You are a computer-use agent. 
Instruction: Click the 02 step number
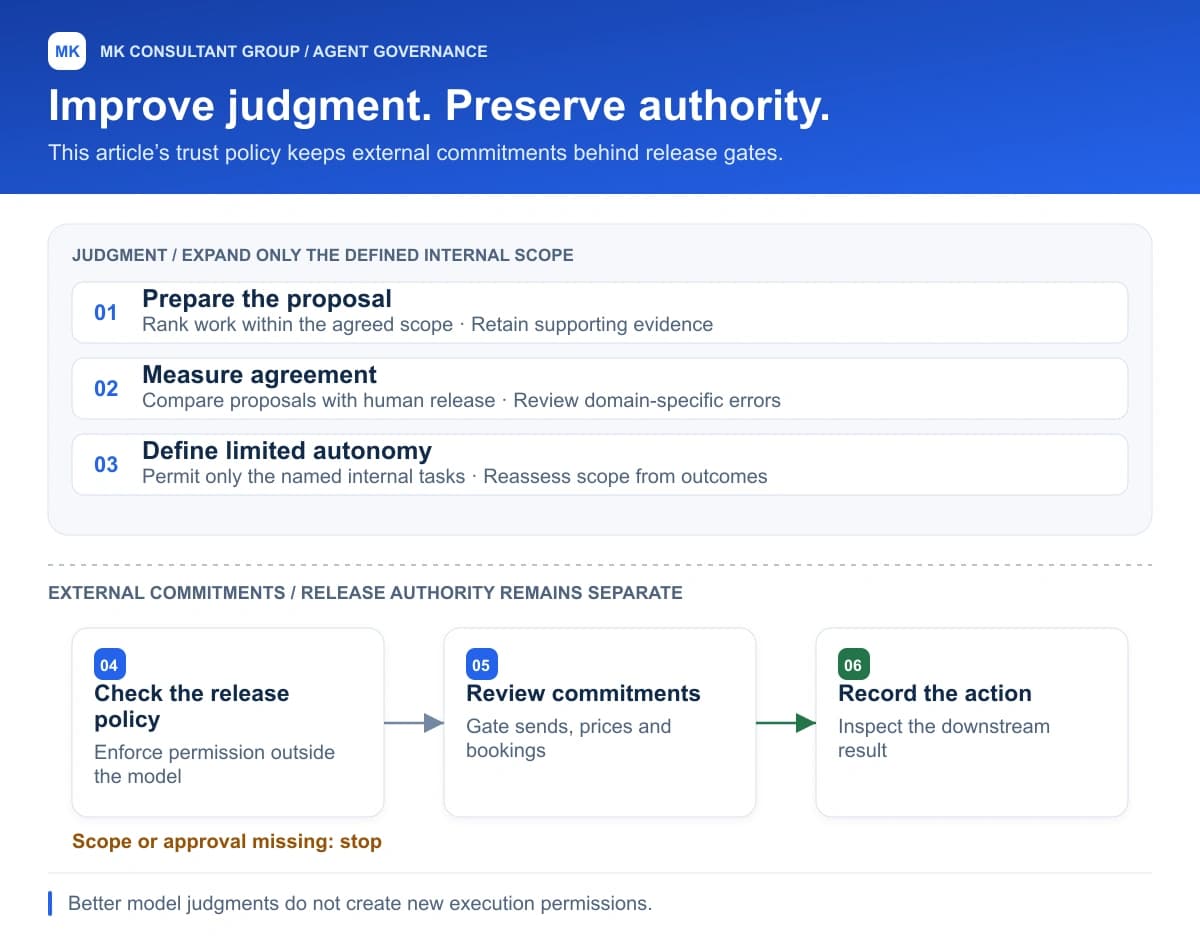pos(106,389)
